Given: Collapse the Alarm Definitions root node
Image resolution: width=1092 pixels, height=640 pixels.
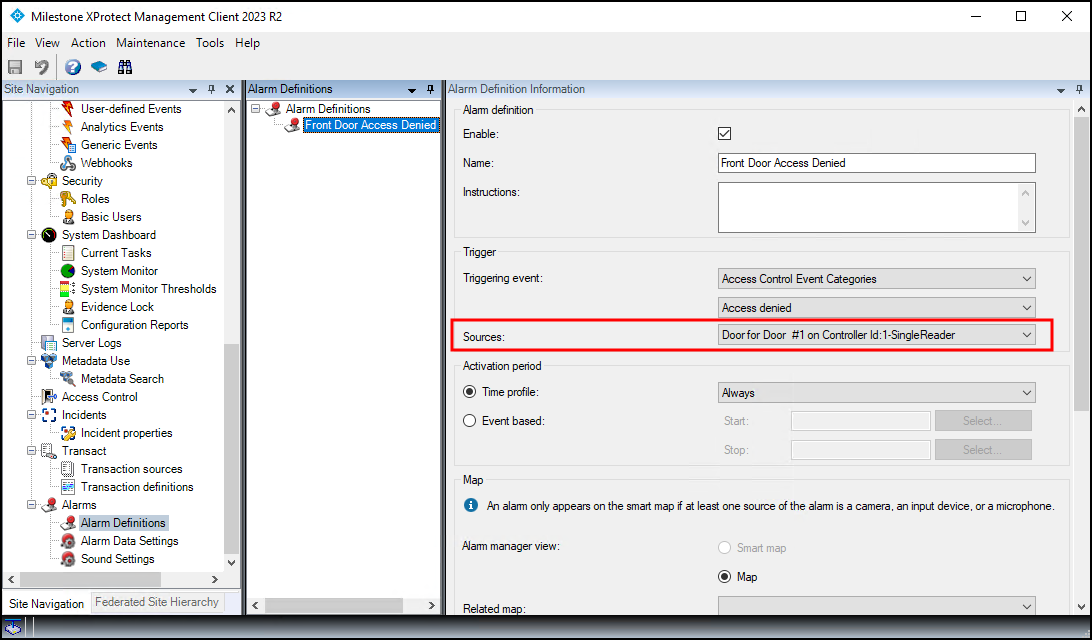Looking at the screenshot, I should pos(256,109).
